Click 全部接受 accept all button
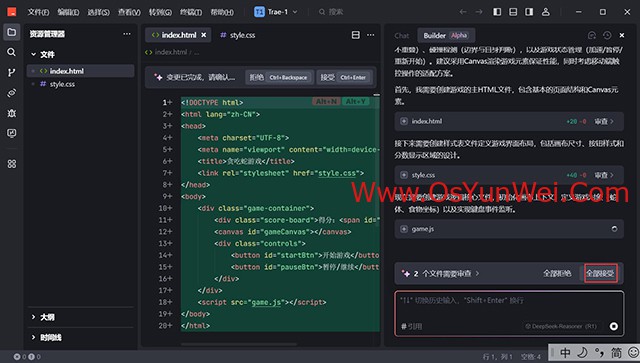This screenshot has height=363, width=640. pos(600,273)
